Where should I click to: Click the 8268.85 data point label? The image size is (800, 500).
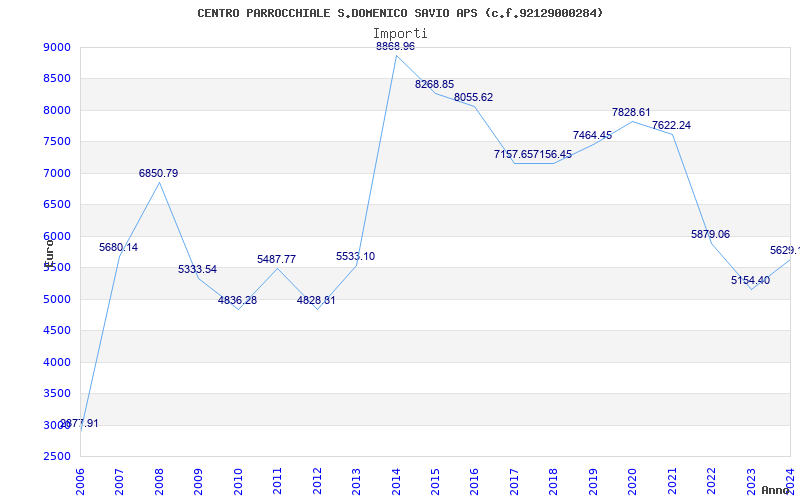coord(434,85)
